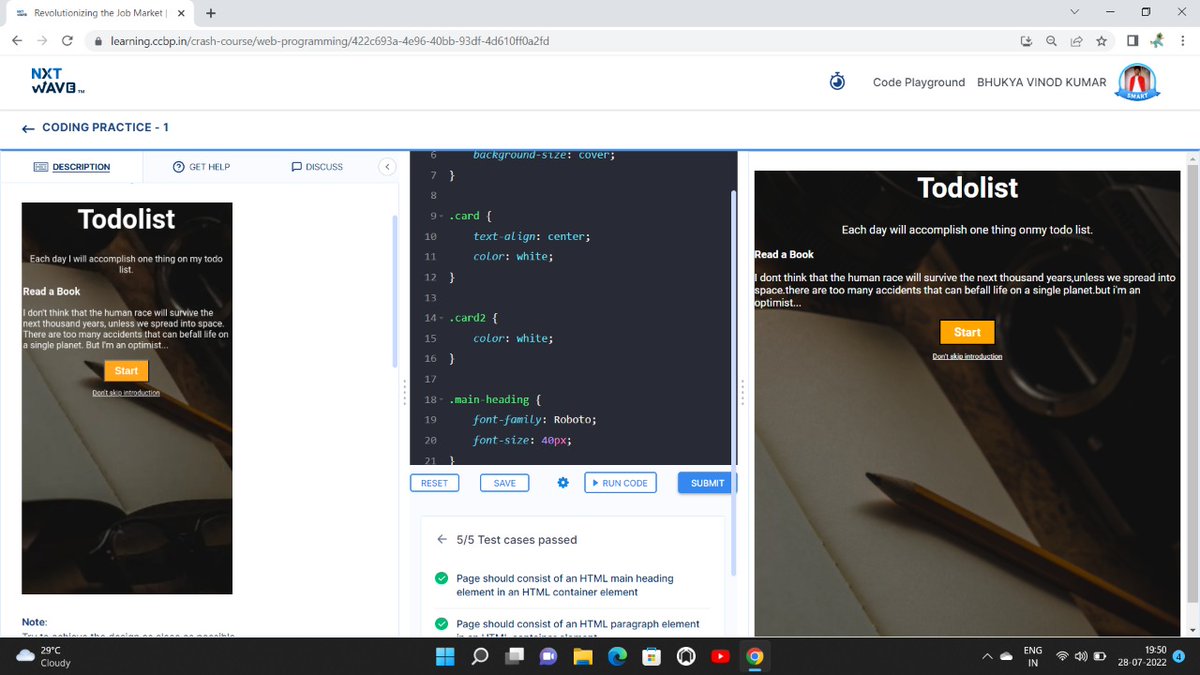Viewport: 1200px width, 675px height.
Task: Click the address bar URL
Action: tap(329, 41)
